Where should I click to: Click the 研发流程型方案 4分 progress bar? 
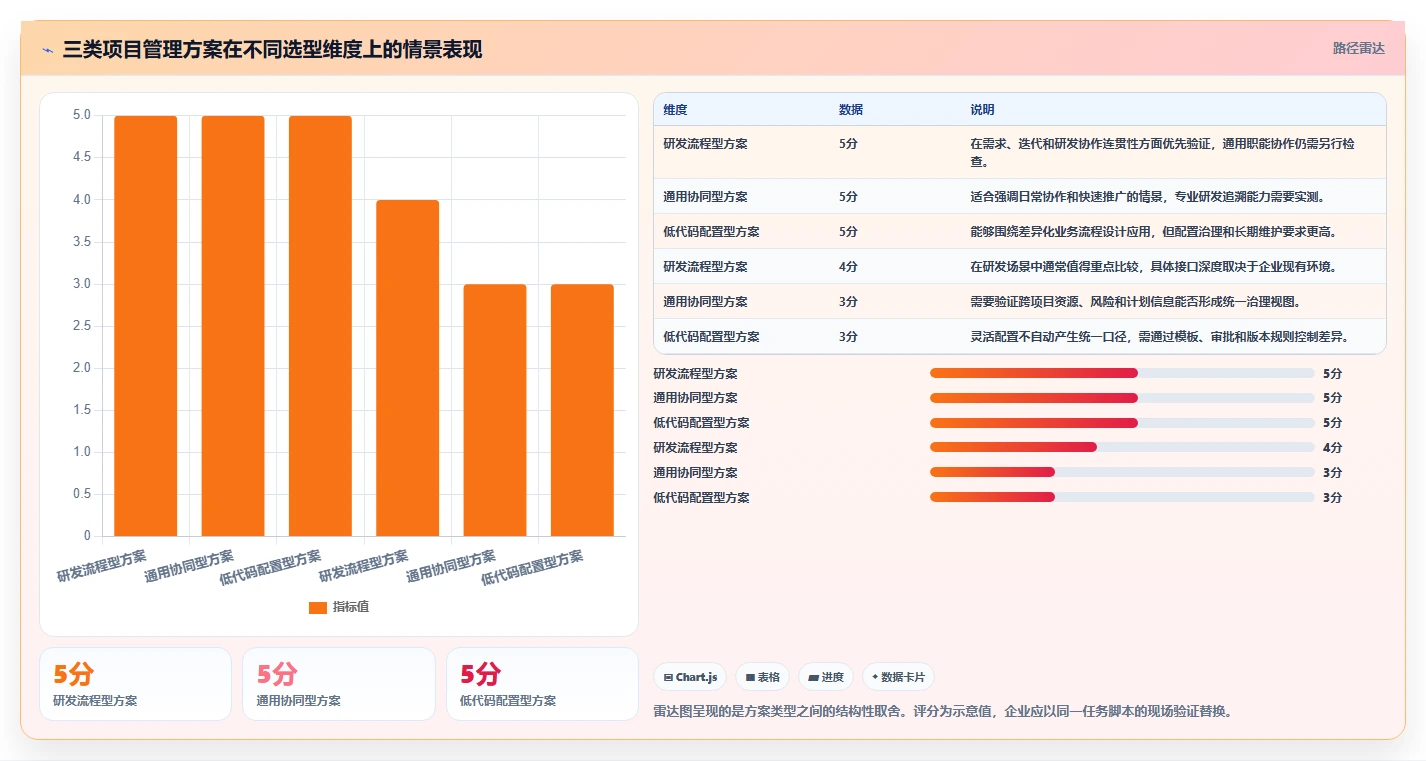[1122, 447]
